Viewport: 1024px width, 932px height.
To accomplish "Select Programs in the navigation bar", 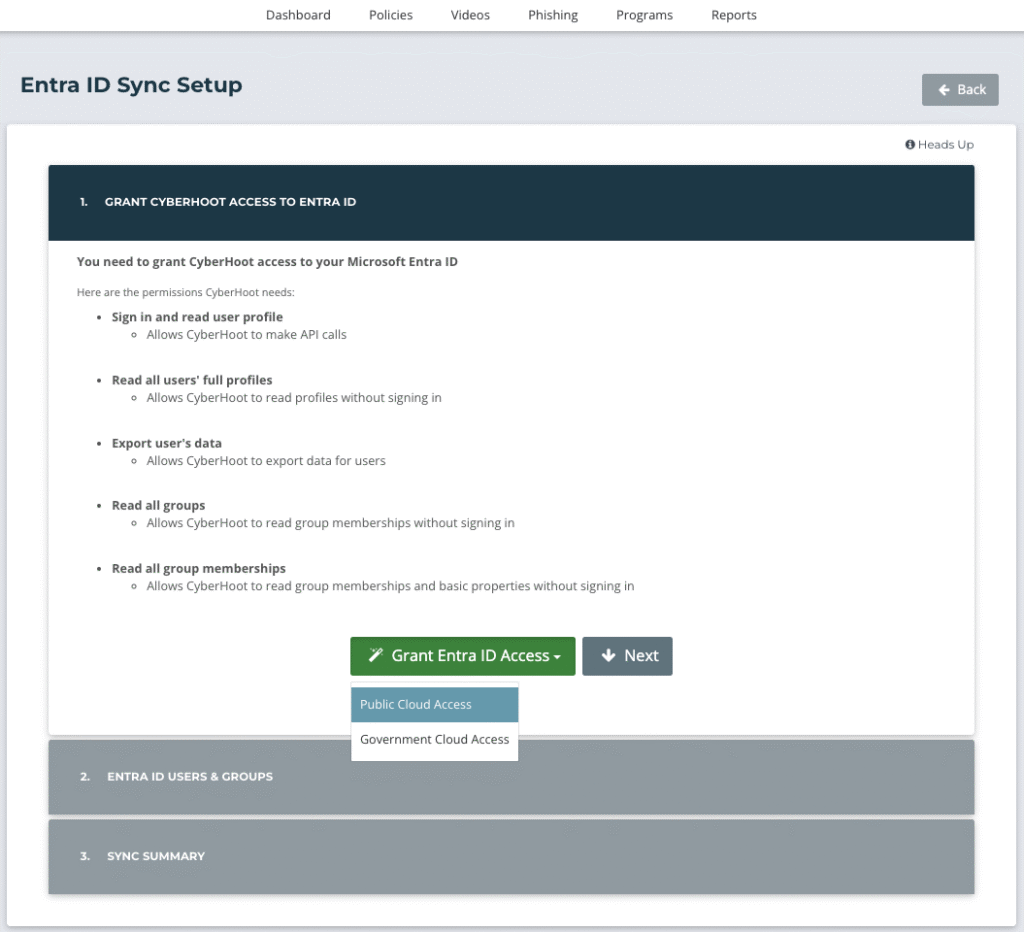I will [x=644, y=15].
